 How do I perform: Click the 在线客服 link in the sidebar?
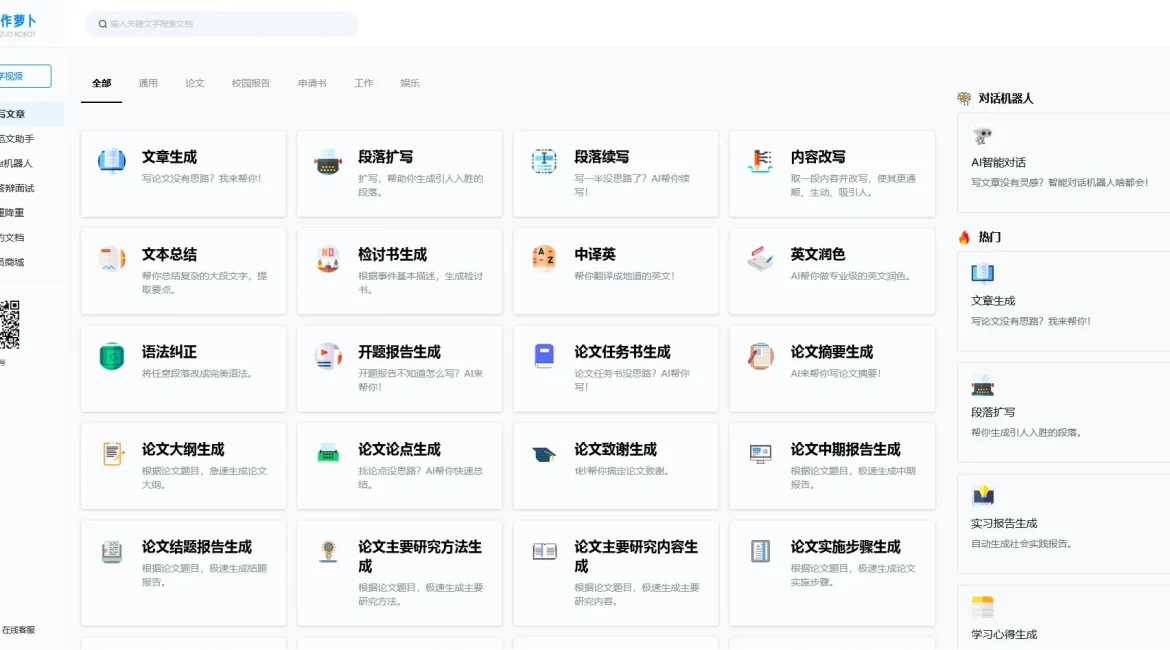(18, 630)
